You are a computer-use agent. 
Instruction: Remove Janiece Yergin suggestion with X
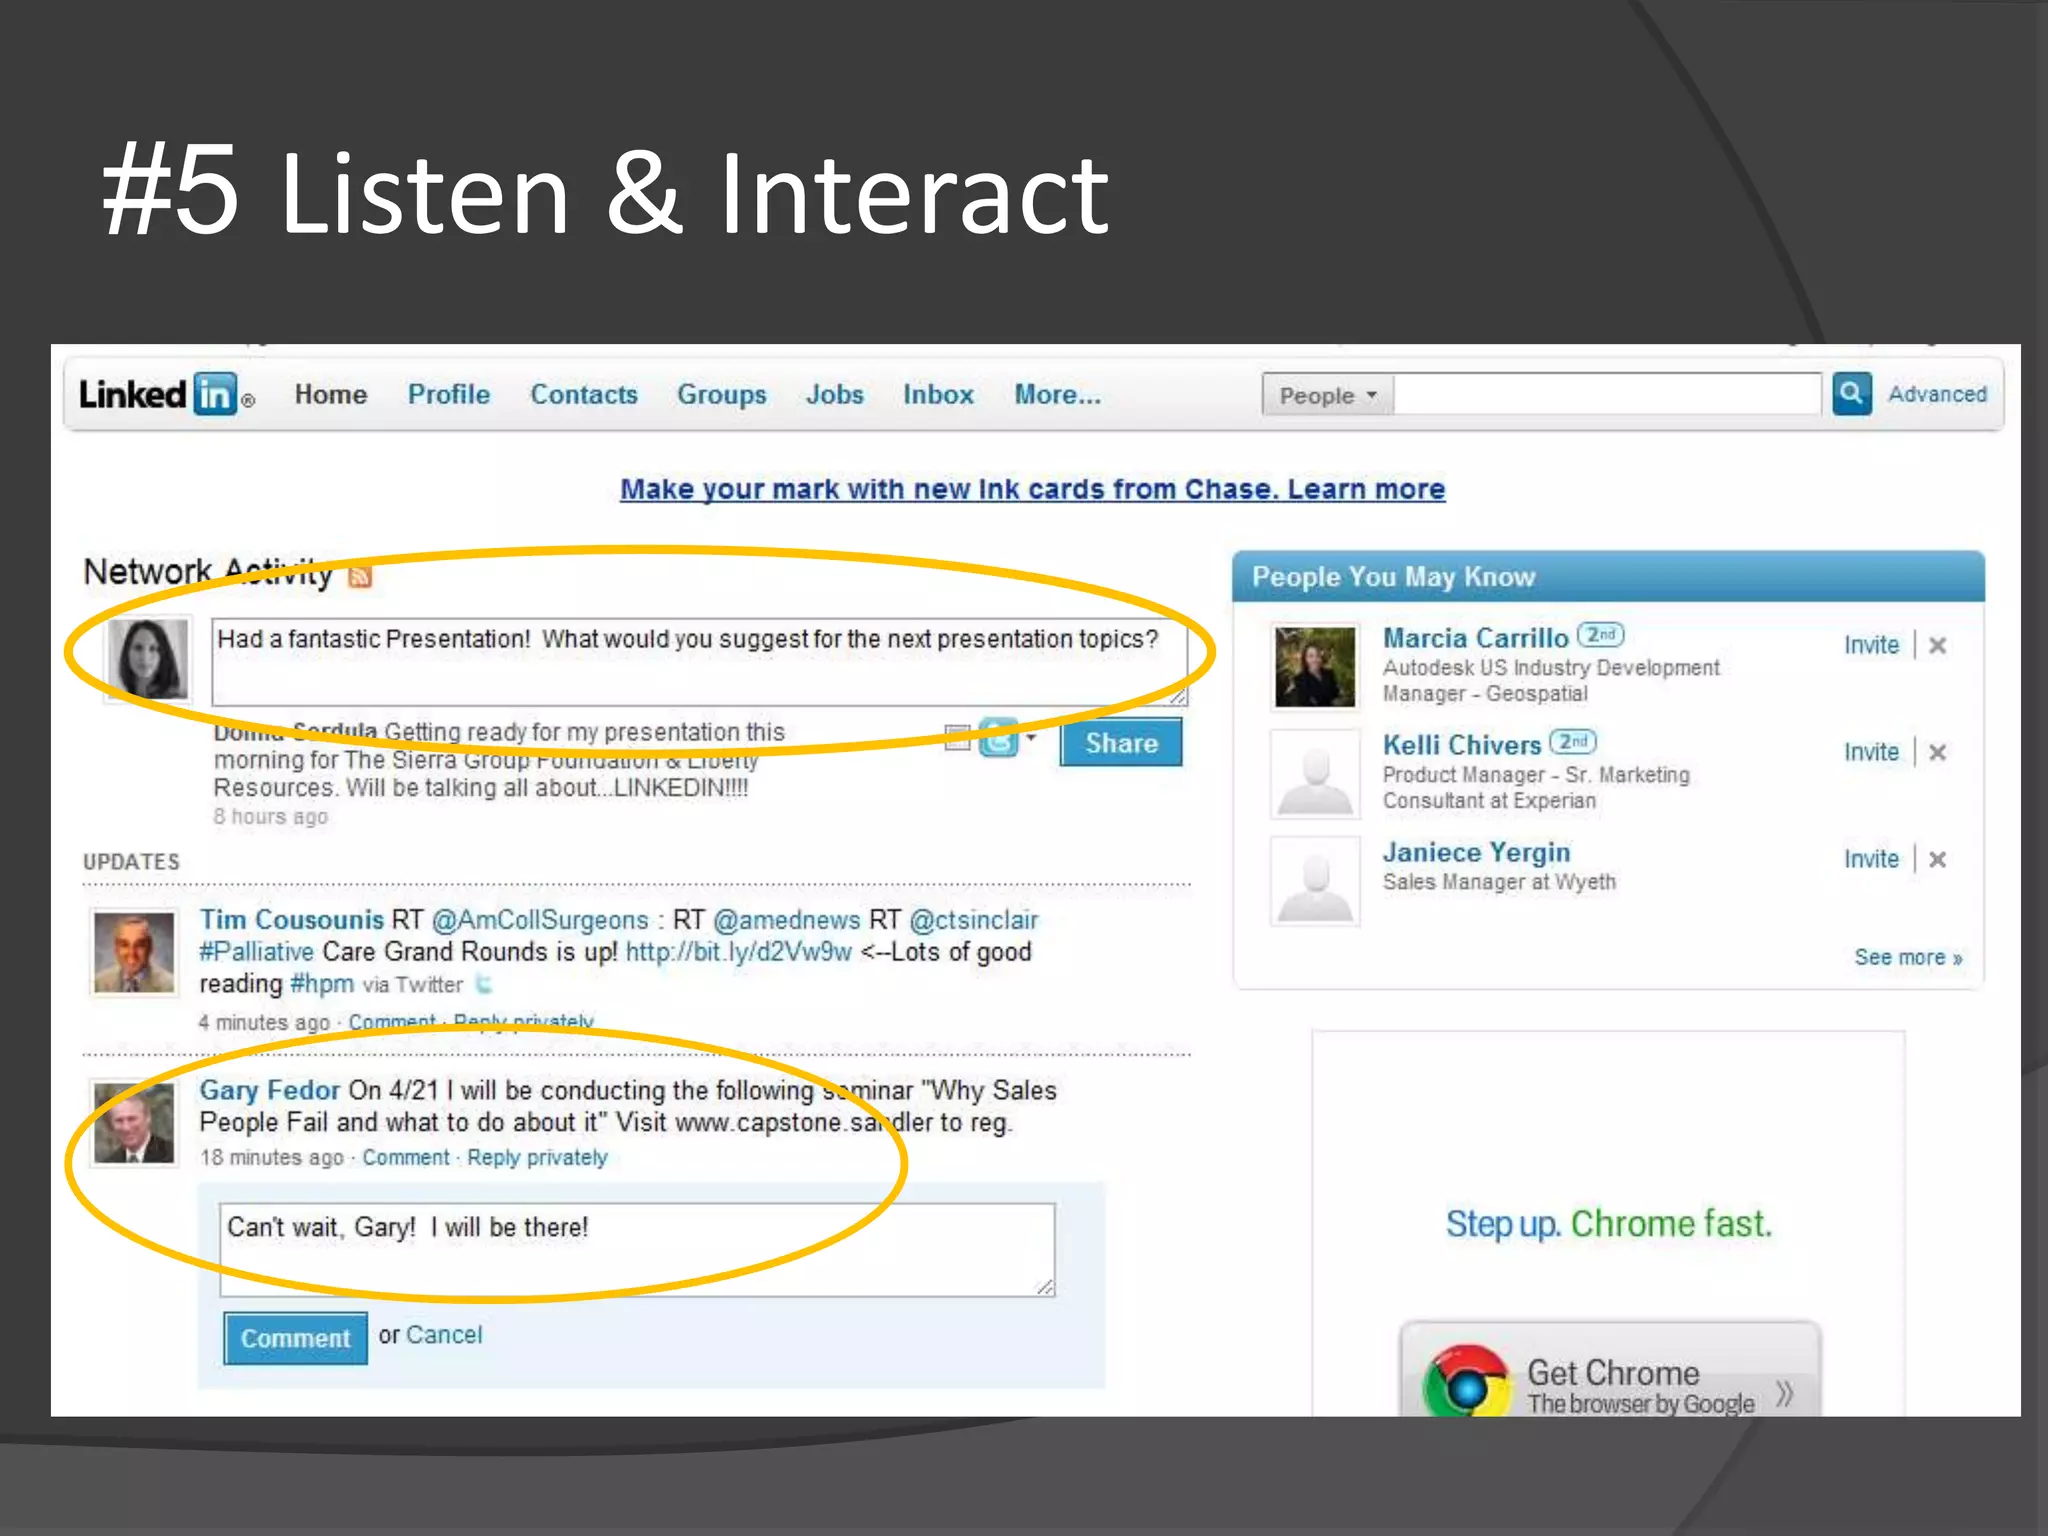coord(1937,860)
